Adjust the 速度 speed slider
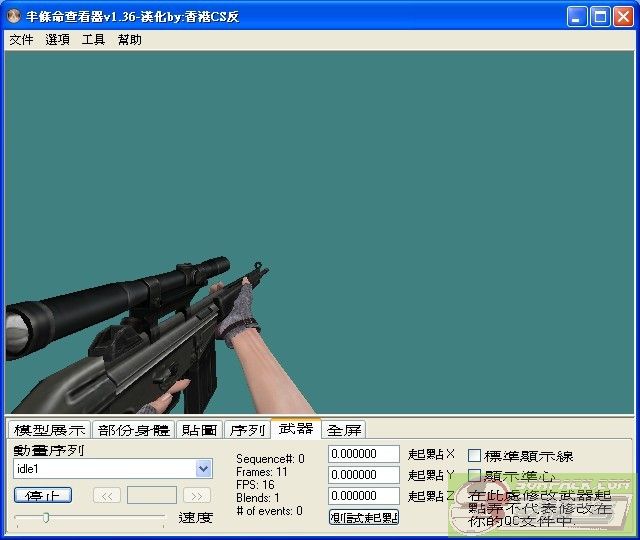640x540 pixels. [x=46, y=517]
